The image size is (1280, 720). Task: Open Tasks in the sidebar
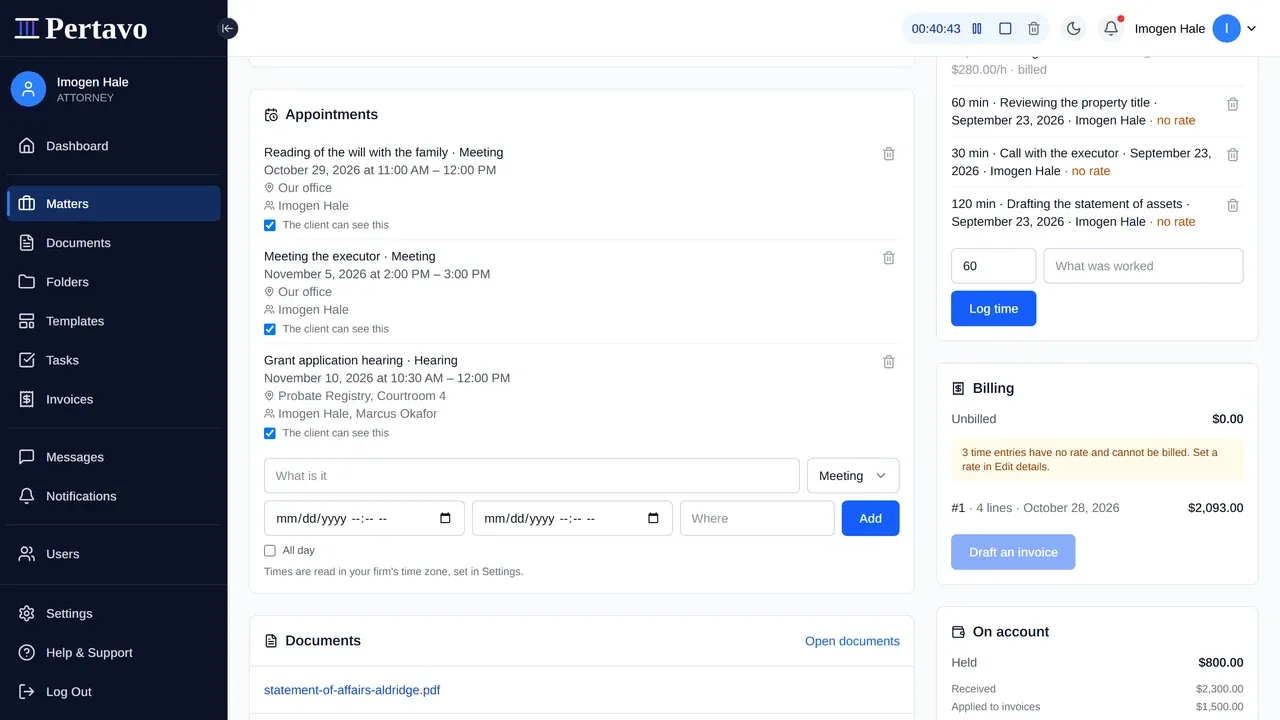(x=114, y=360)
